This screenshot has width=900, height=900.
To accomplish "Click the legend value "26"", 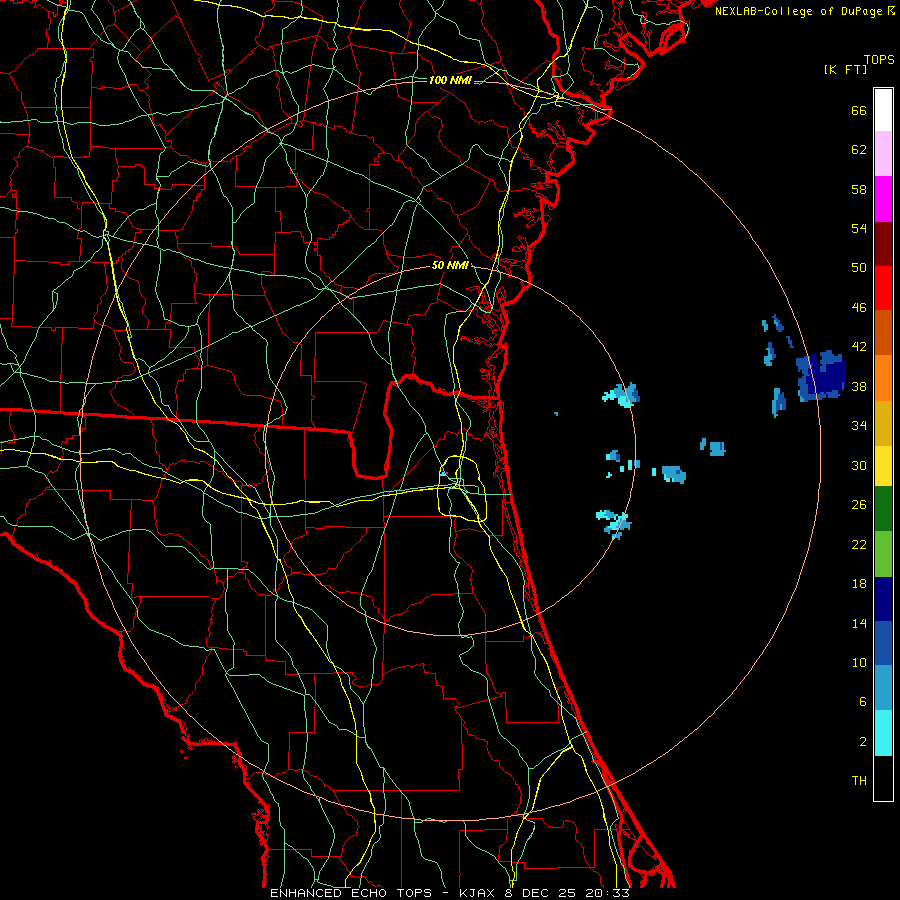I will point(859,505).
